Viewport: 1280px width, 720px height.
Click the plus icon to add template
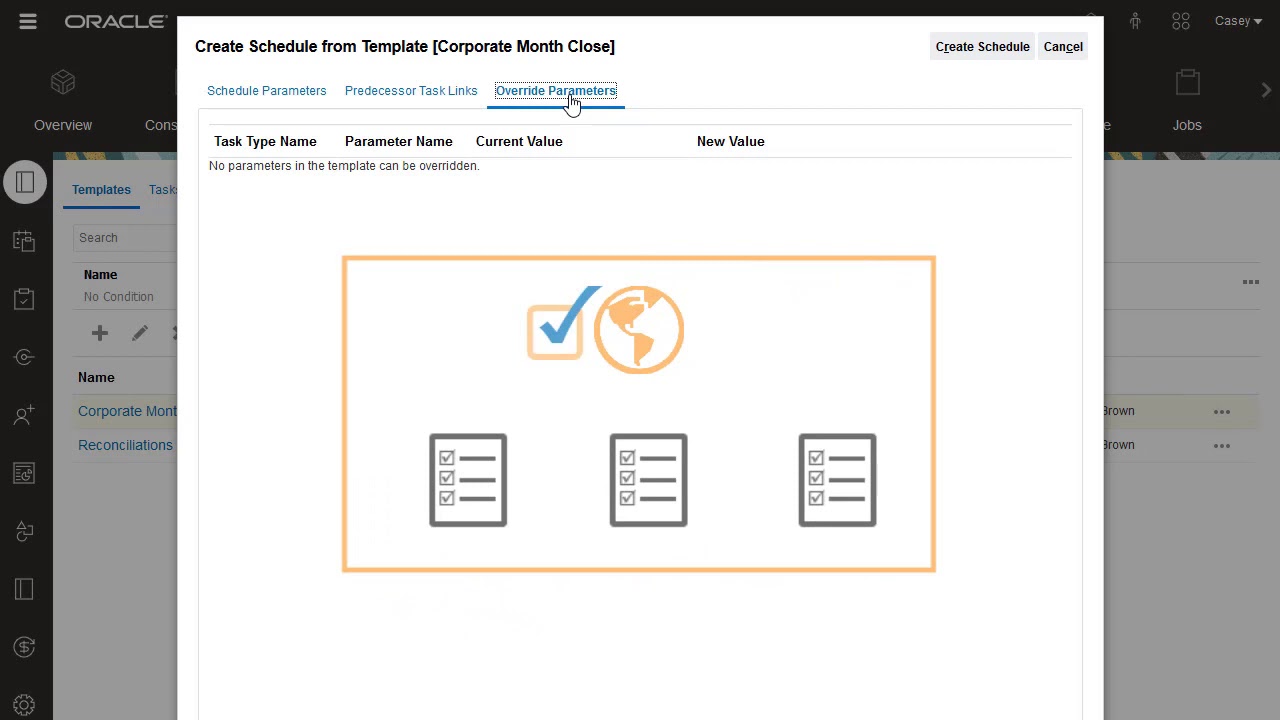tap(99, 333)
